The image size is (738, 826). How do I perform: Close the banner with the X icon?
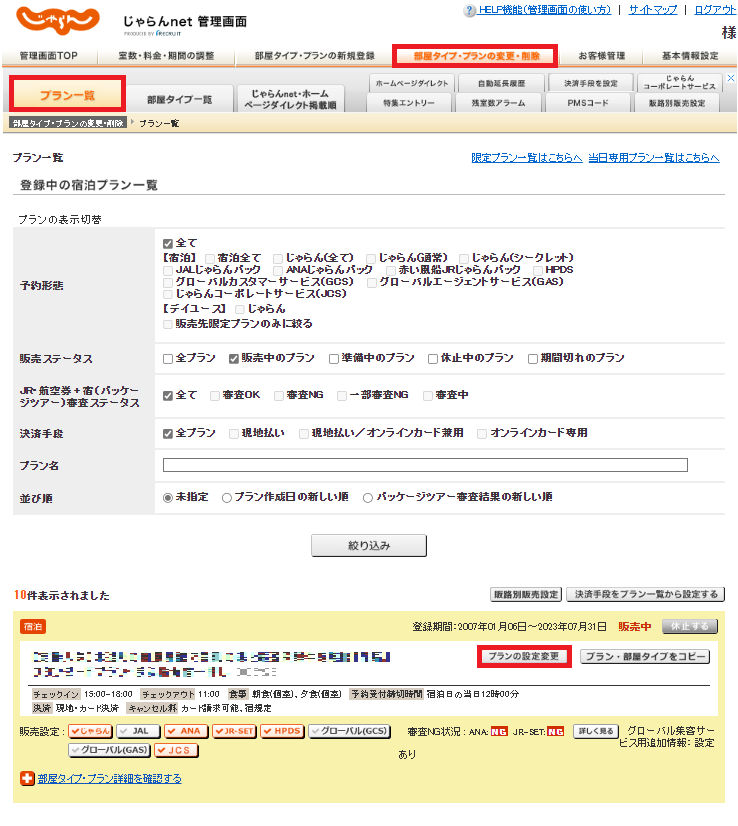[730, 78]
